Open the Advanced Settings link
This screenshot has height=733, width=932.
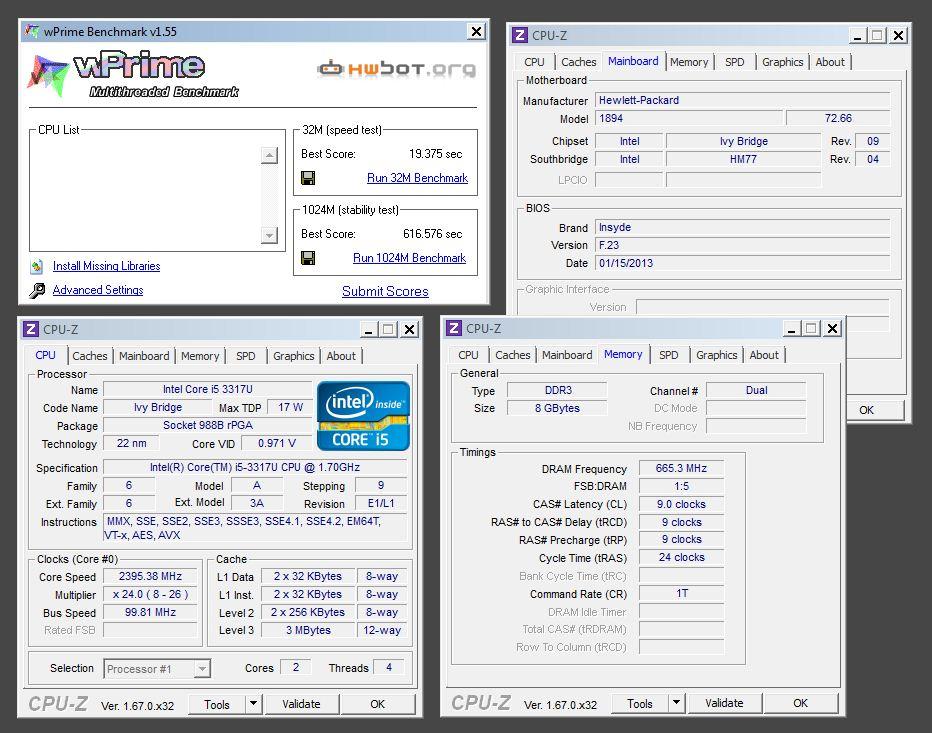(x=98, y=290)
